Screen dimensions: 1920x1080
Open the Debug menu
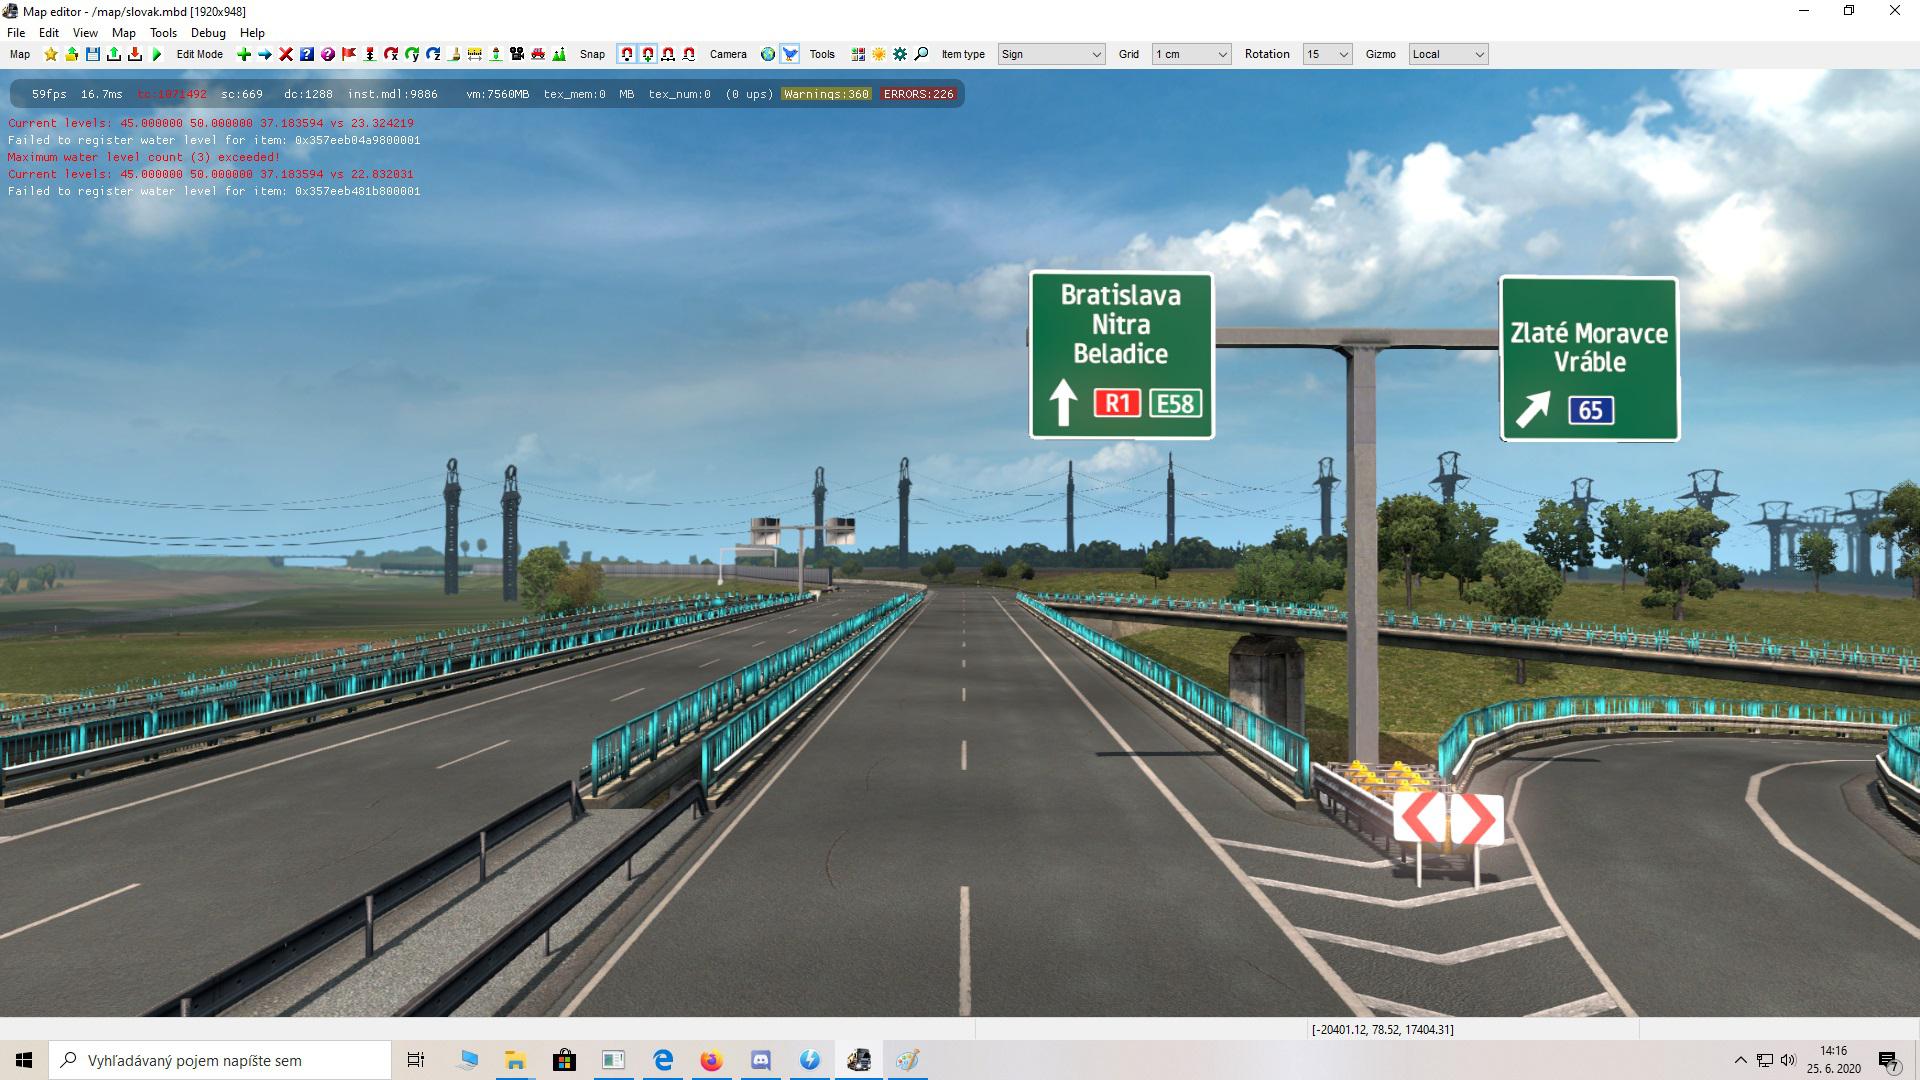pyautogui.click(x=208, y=33)
